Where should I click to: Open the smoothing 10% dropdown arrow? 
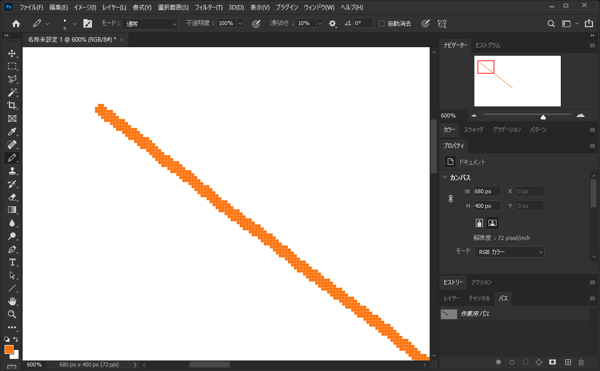click(x=320, y=24)
